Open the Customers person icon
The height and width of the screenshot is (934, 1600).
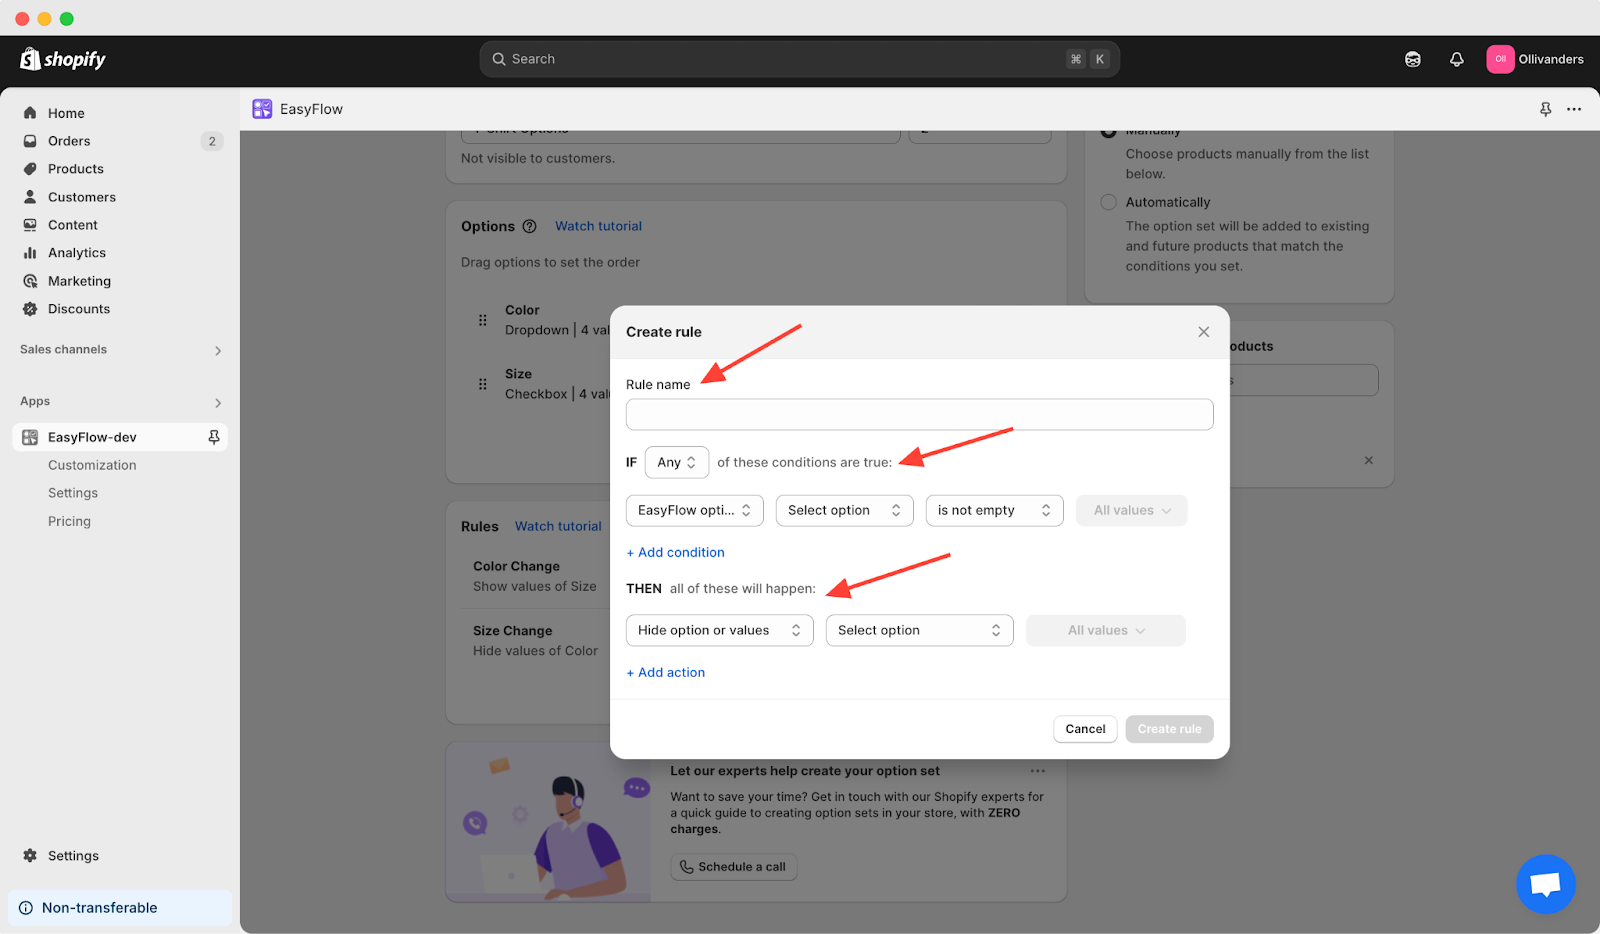30,197
